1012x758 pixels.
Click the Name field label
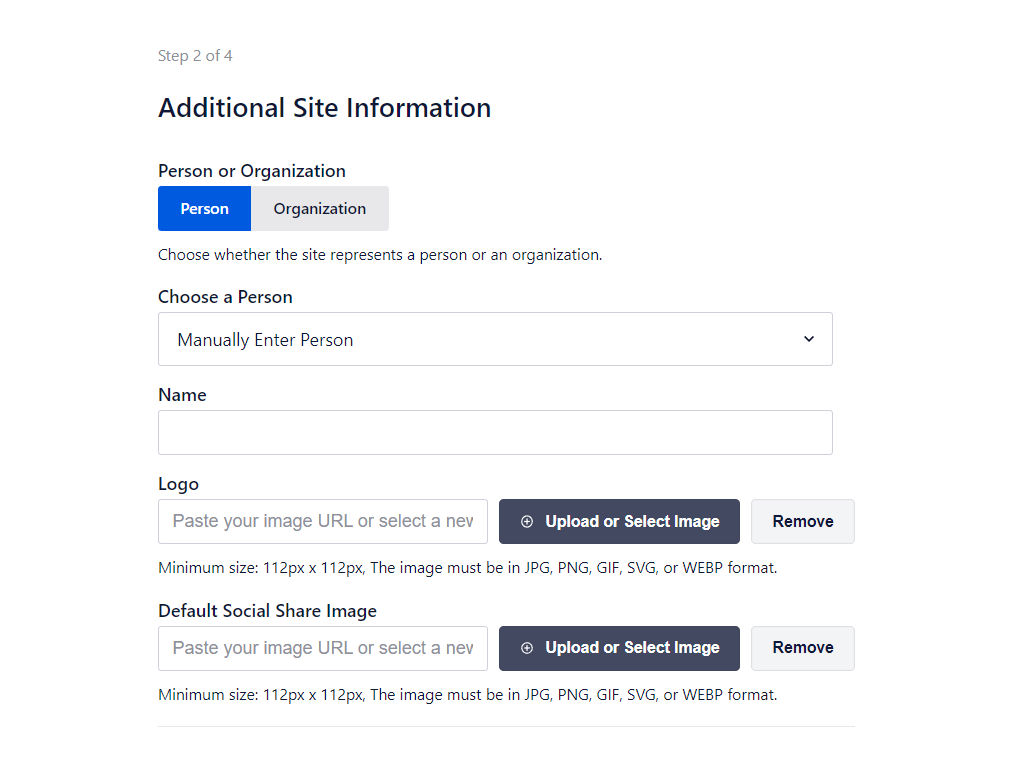[x=182, y=395]
